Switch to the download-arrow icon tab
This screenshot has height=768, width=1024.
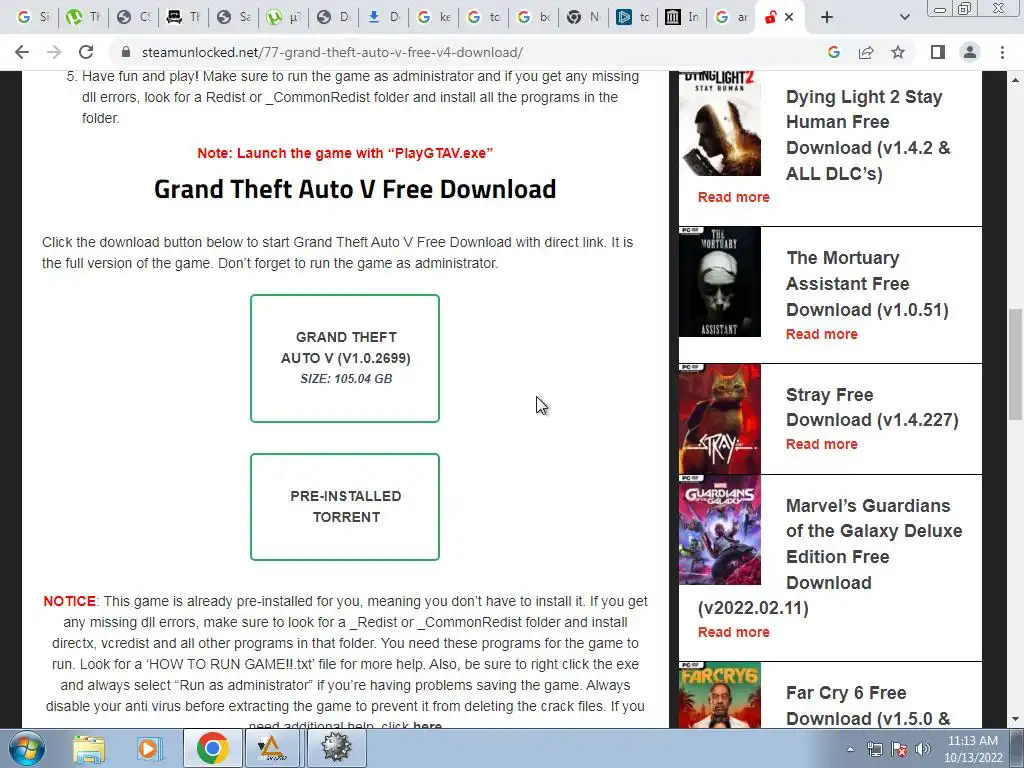tap(383, 17)
